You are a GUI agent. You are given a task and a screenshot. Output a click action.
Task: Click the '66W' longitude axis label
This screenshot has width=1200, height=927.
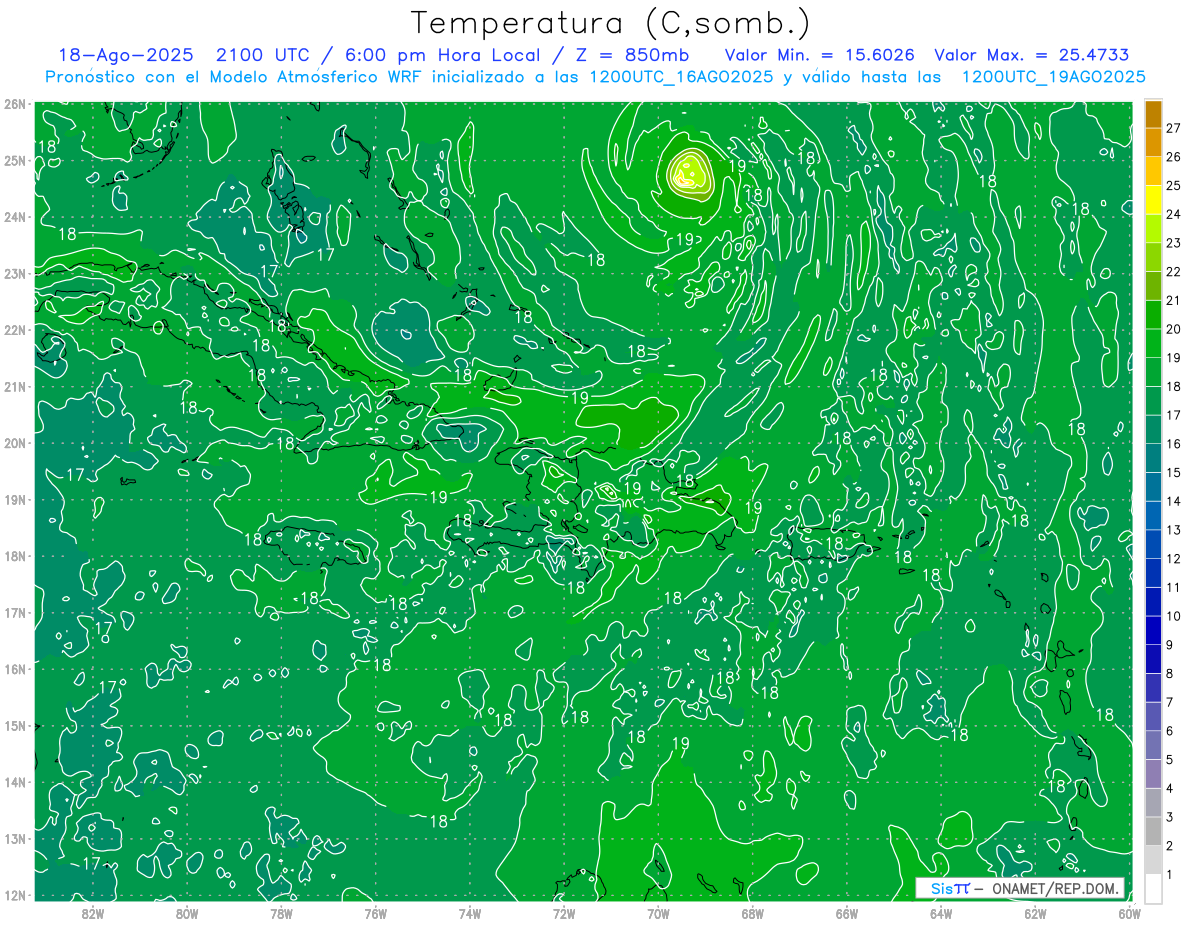(847, 913)
